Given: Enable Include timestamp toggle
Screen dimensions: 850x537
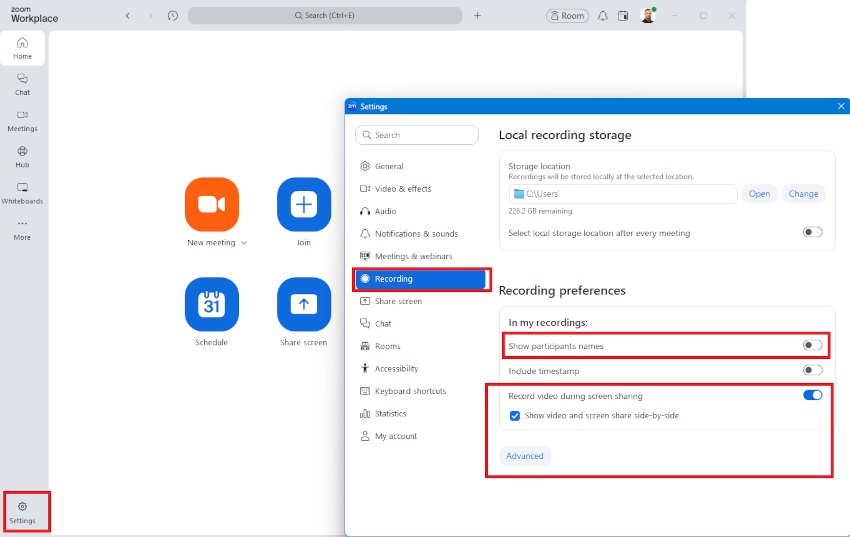Looking at the screenshot, I should pyautogui.click(x=812, y=371).
